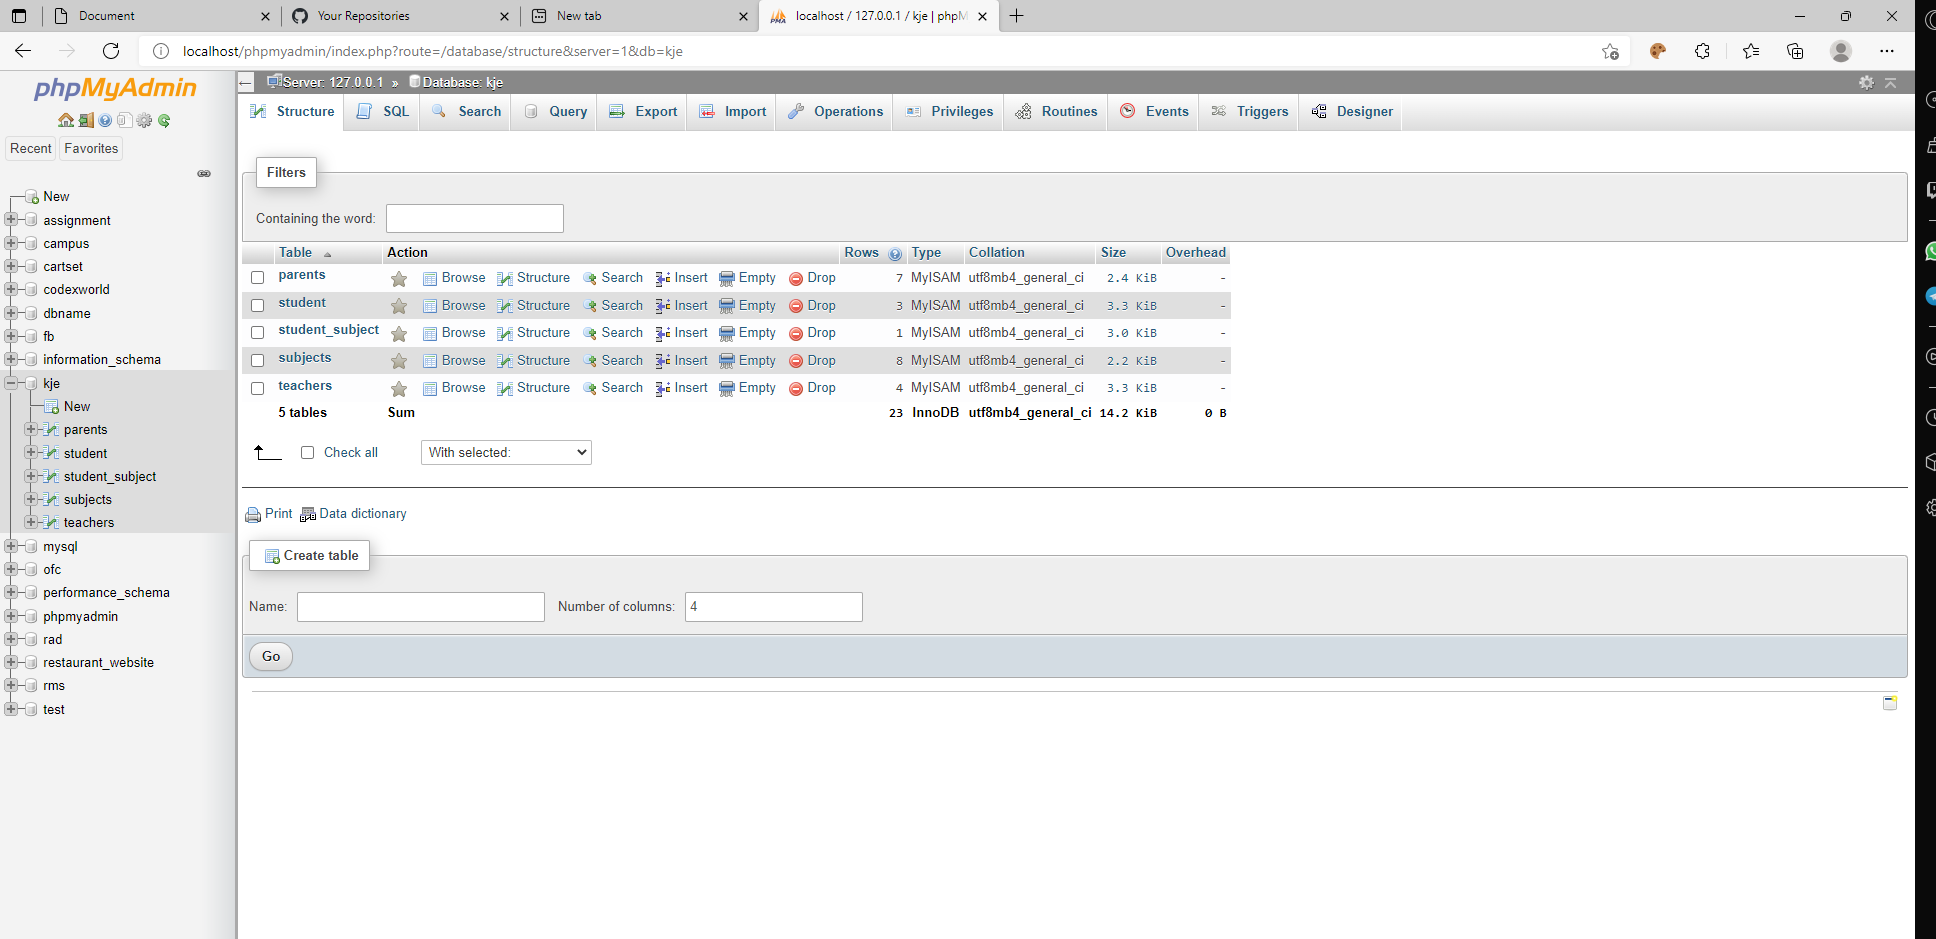The height and width of the screenshot is (939, 1936).
Task: Collapse the kje database tree
Action: [11, 383]
